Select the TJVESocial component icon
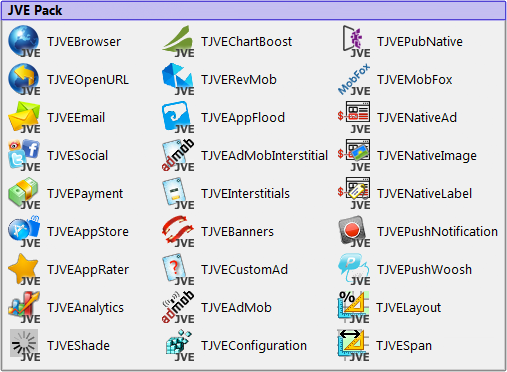The image size is (507, 372). tap(24, 155)
